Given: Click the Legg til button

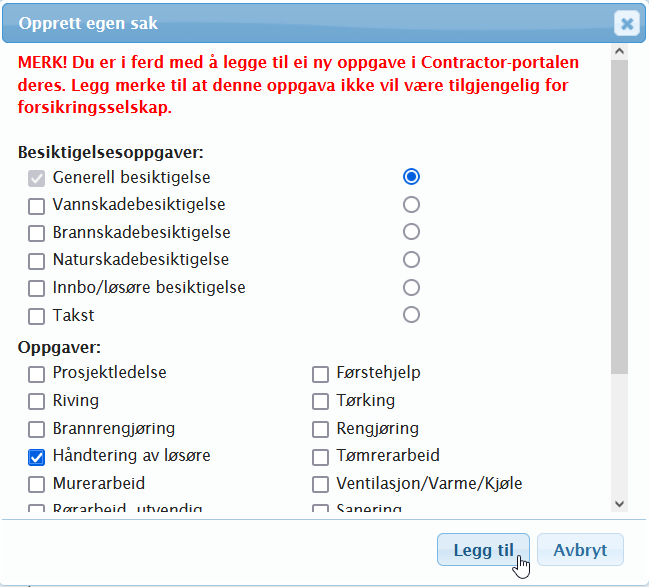Looking at the screenshot, I should coord(483,550).
